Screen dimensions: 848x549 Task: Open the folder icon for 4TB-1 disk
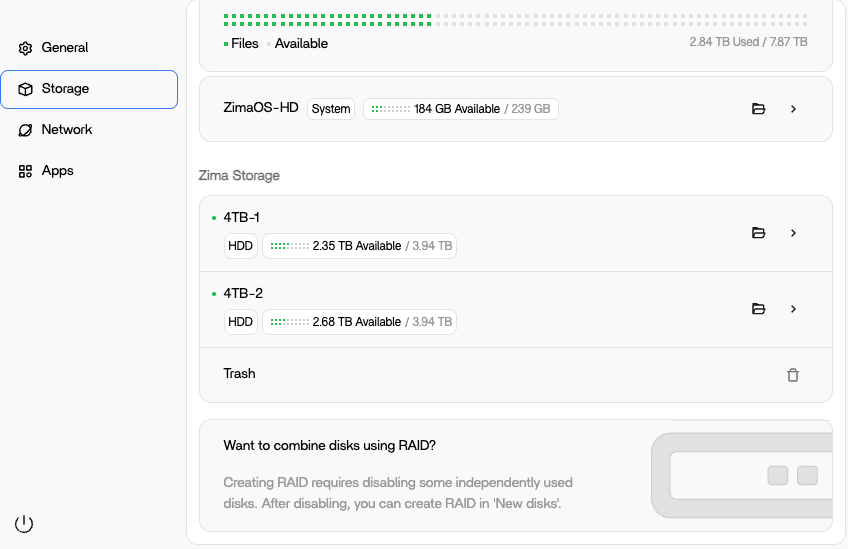(758, 233)
